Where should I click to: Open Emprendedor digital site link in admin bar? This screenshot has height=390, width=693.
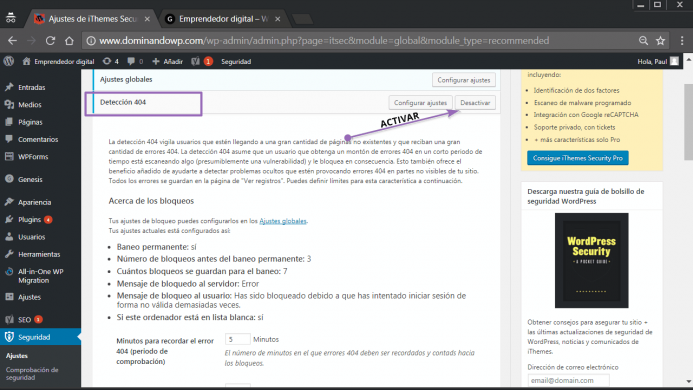tap(58, 61)
